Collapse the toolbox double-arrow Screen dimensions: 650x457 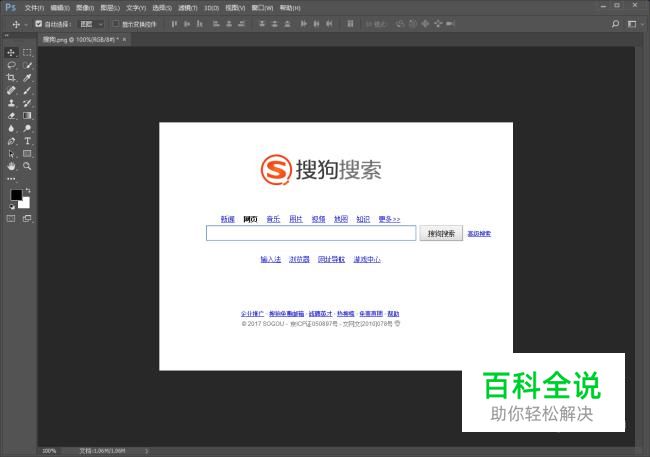coord(7,36)
